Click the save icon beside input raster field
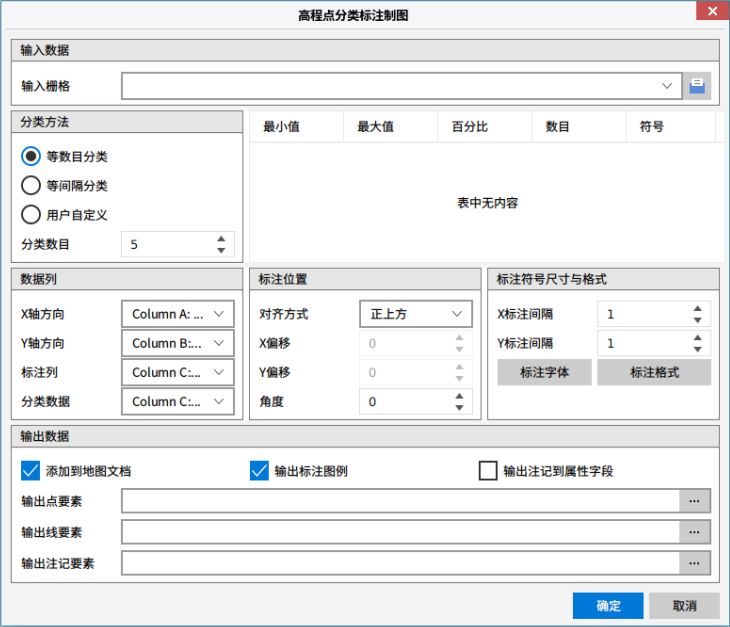 (x=697, y=86)
